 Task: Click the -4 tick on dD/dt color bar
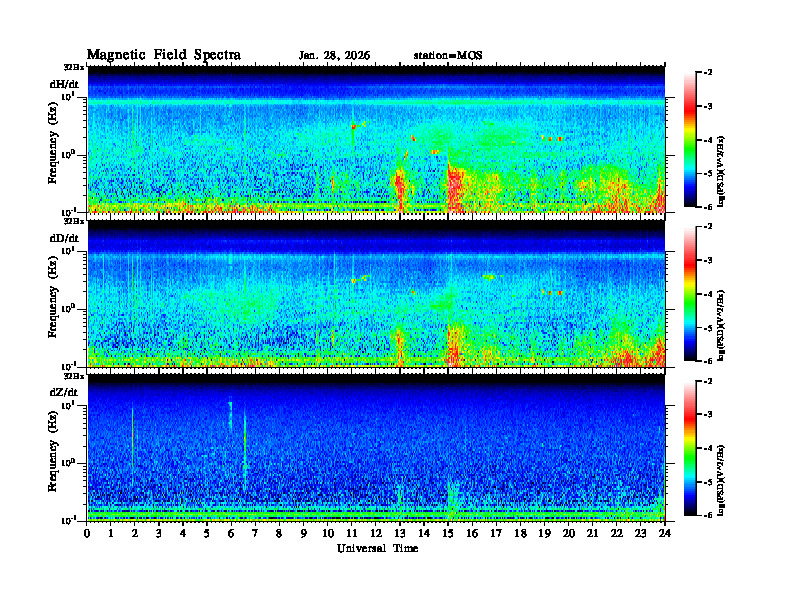[708, 294]
